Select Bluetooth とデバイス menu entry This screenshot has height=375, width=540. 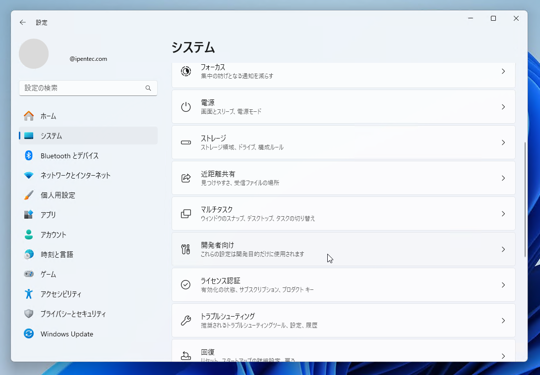pos(88,156)
